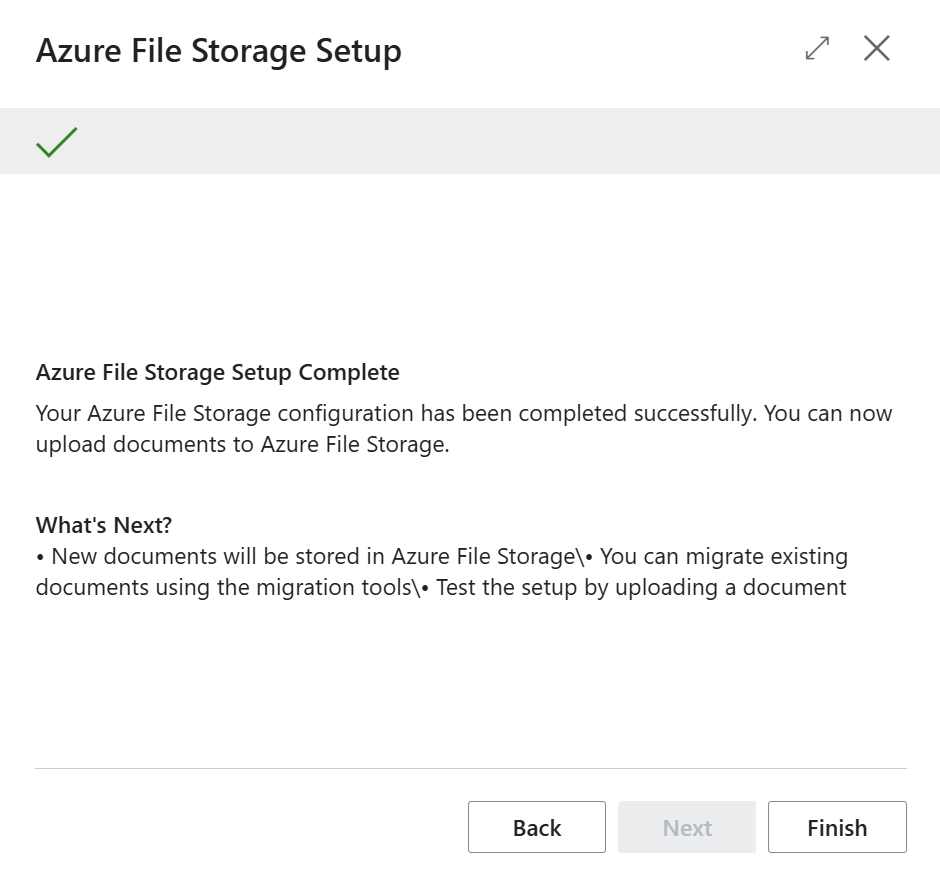Close the Azure File Storage Setup dialog
This screenshot has width=940, height=887.
tap(876, 48)
